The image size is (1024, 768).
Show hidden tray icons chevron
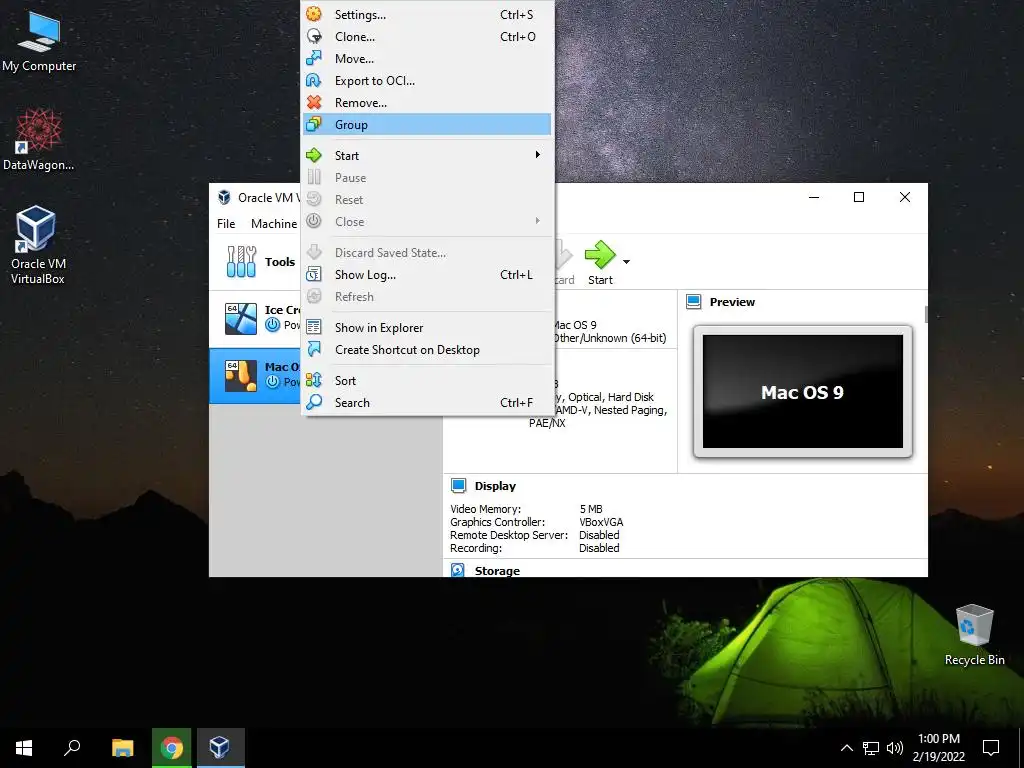846,748
